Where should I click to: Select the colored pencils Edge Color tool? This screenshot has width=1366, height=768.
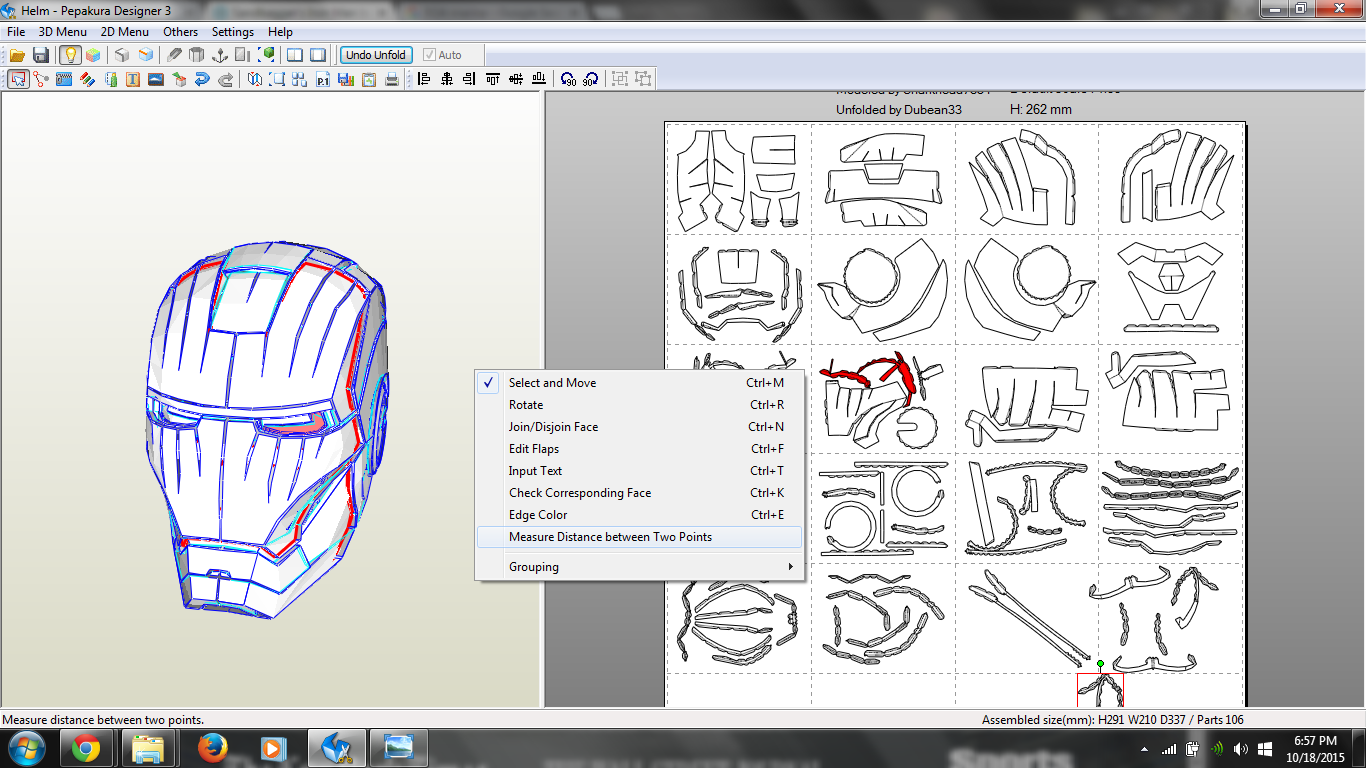(87, 79)
